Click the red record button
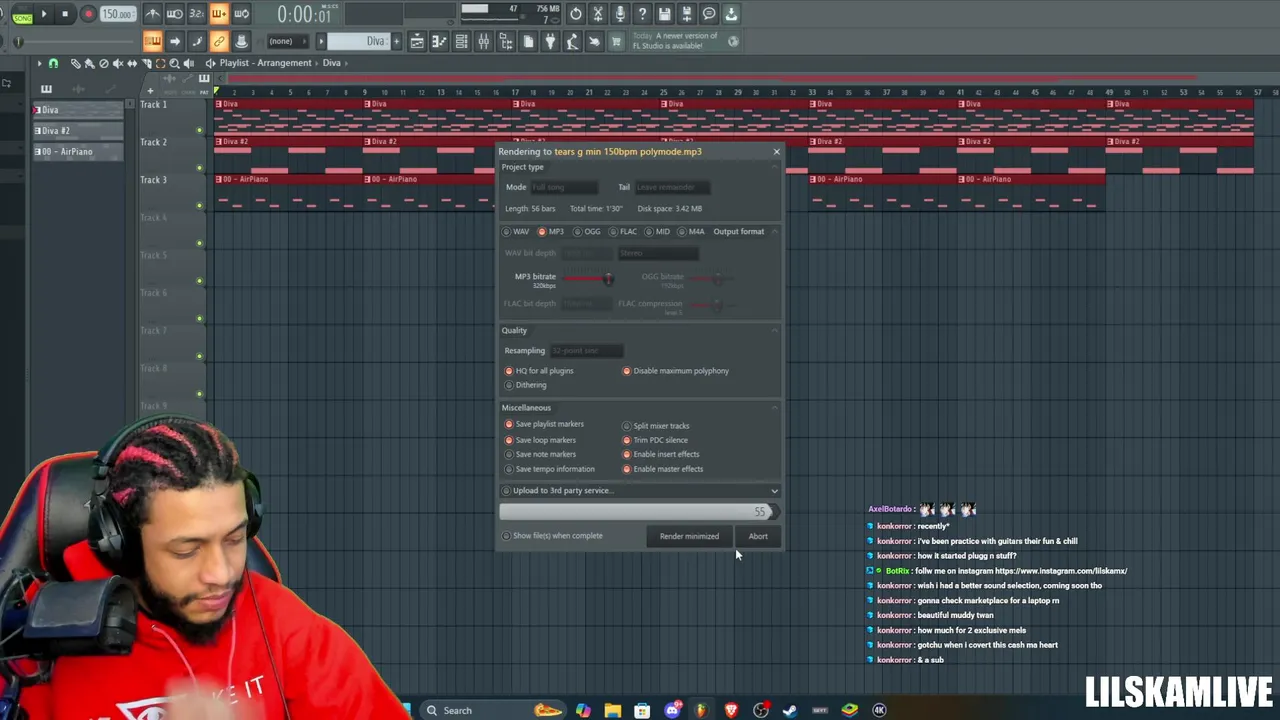Screen dimensions: 1280x720 pyautogui.click(x=87, y=14)
